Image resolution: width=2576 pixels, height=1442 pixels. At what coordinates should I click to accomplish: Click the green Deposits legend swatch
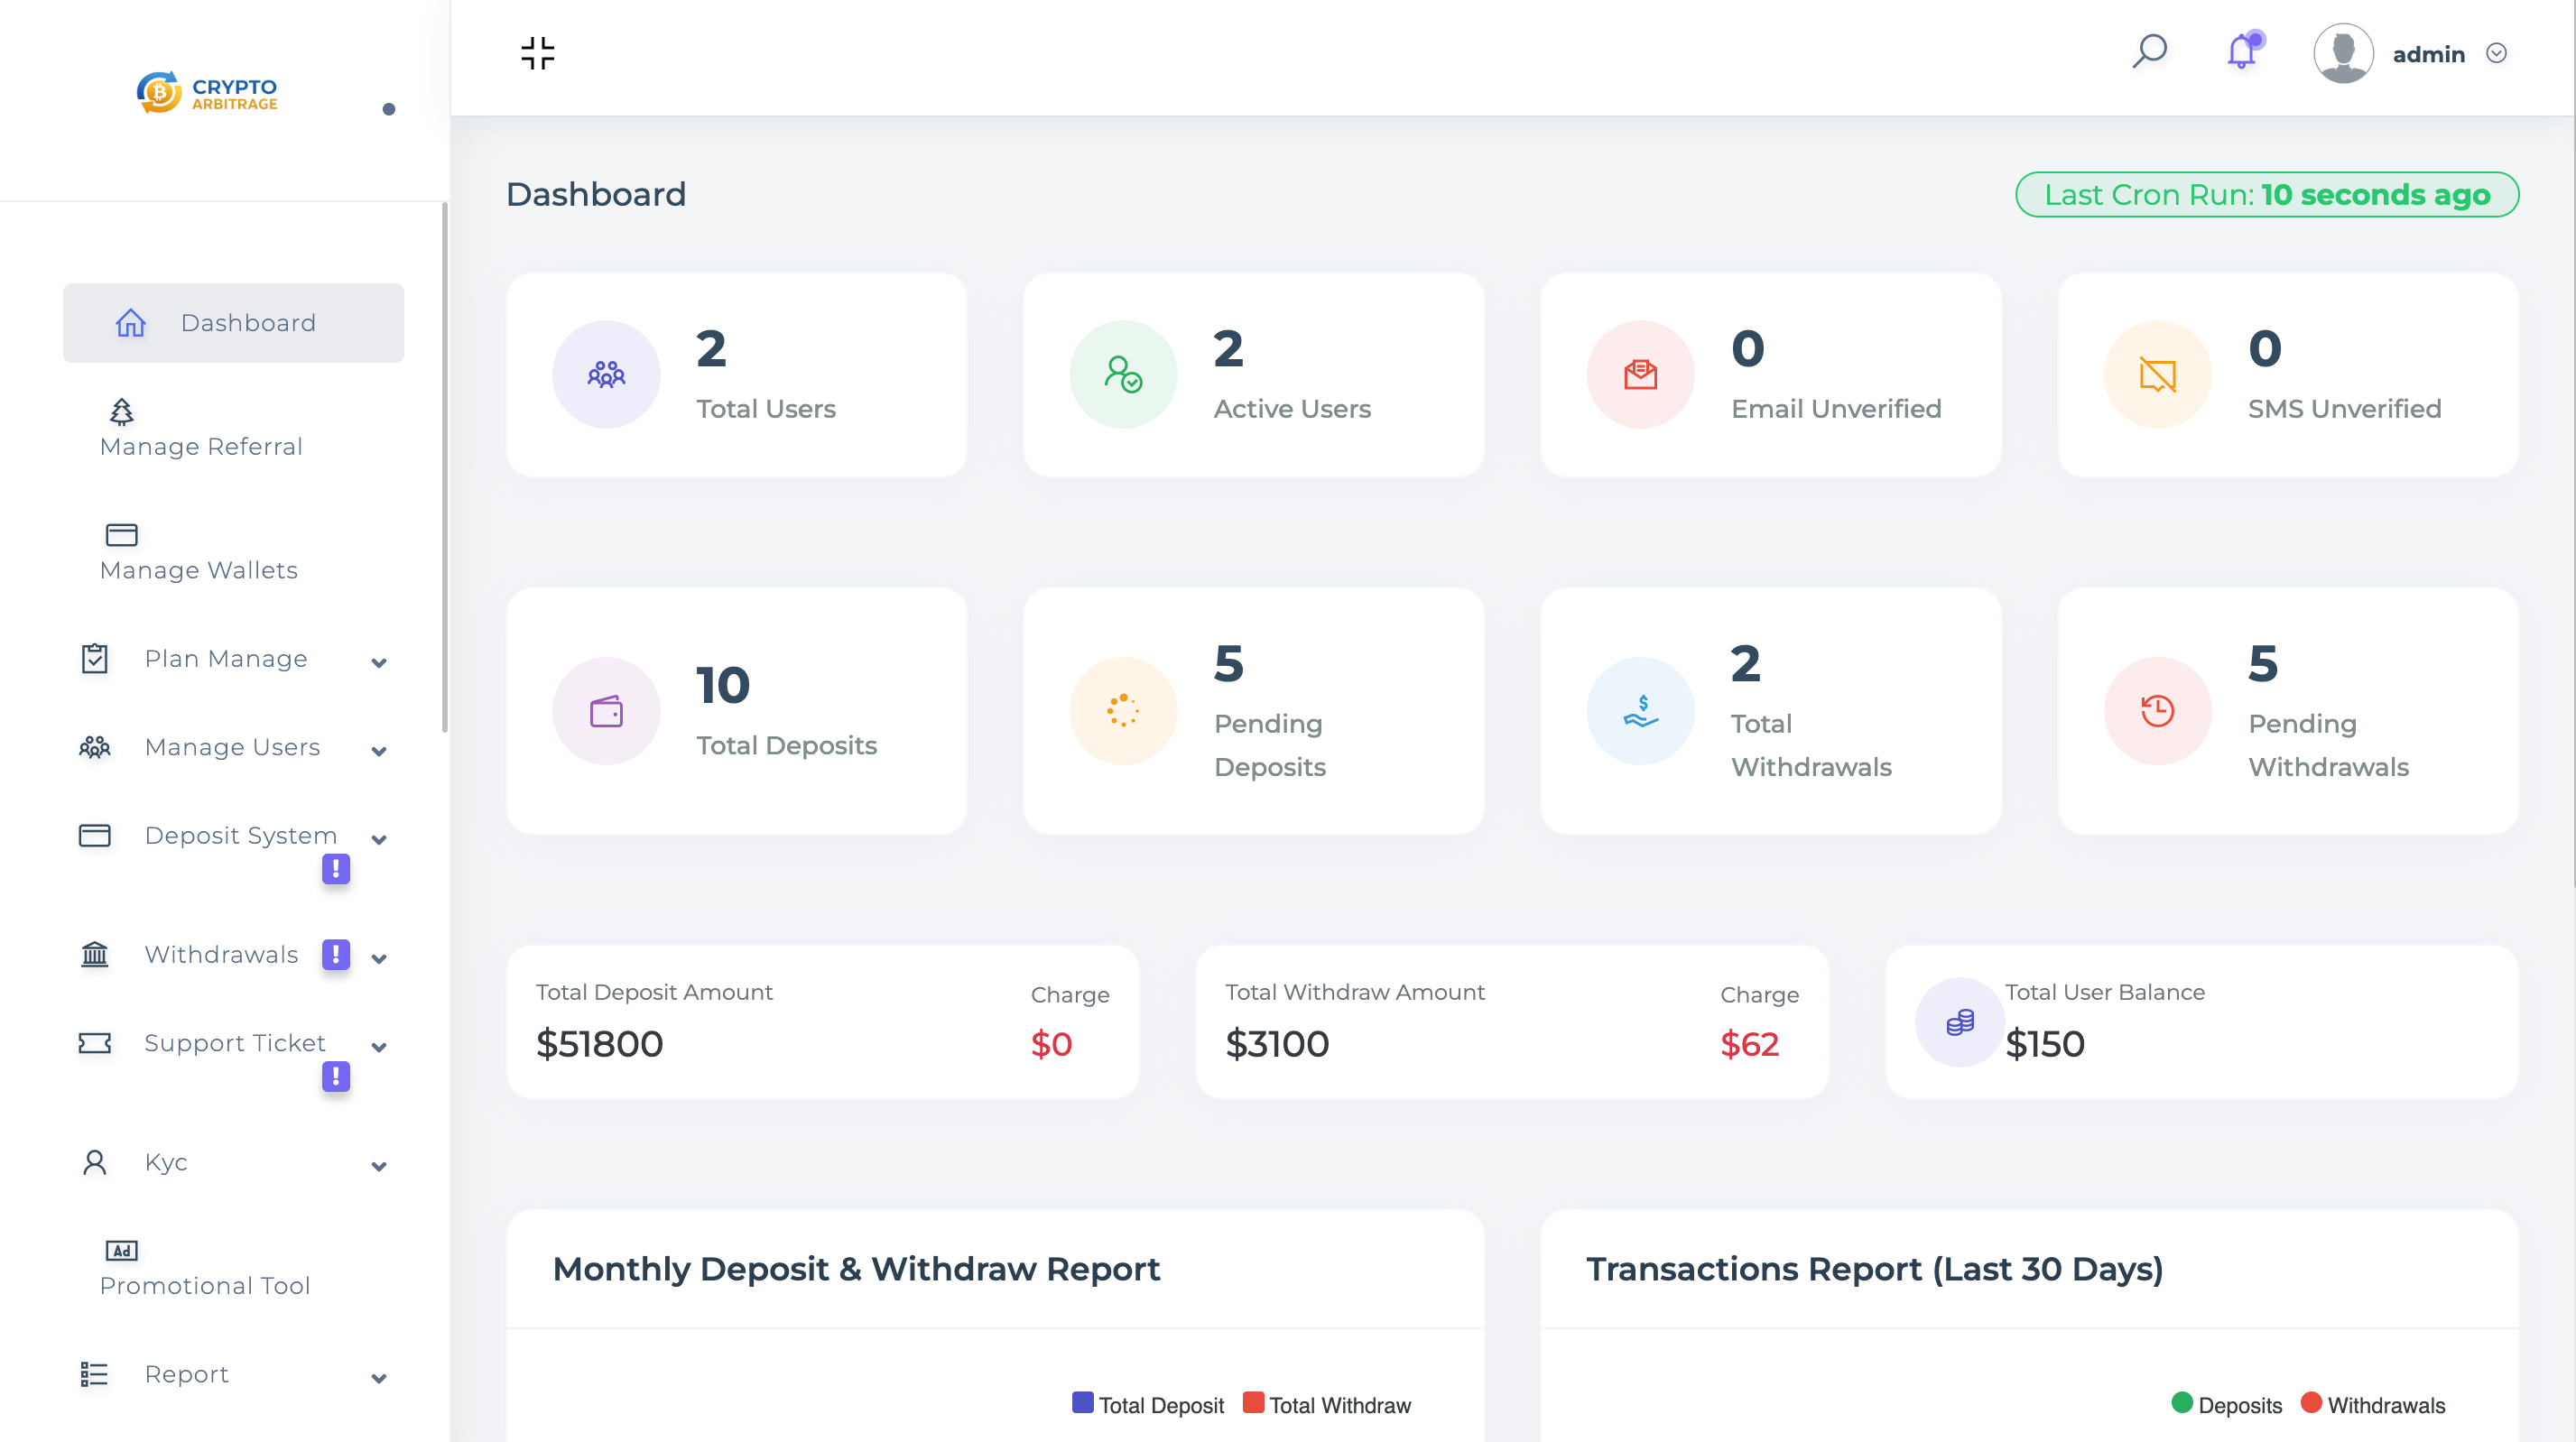[x=2182, y=1403]
